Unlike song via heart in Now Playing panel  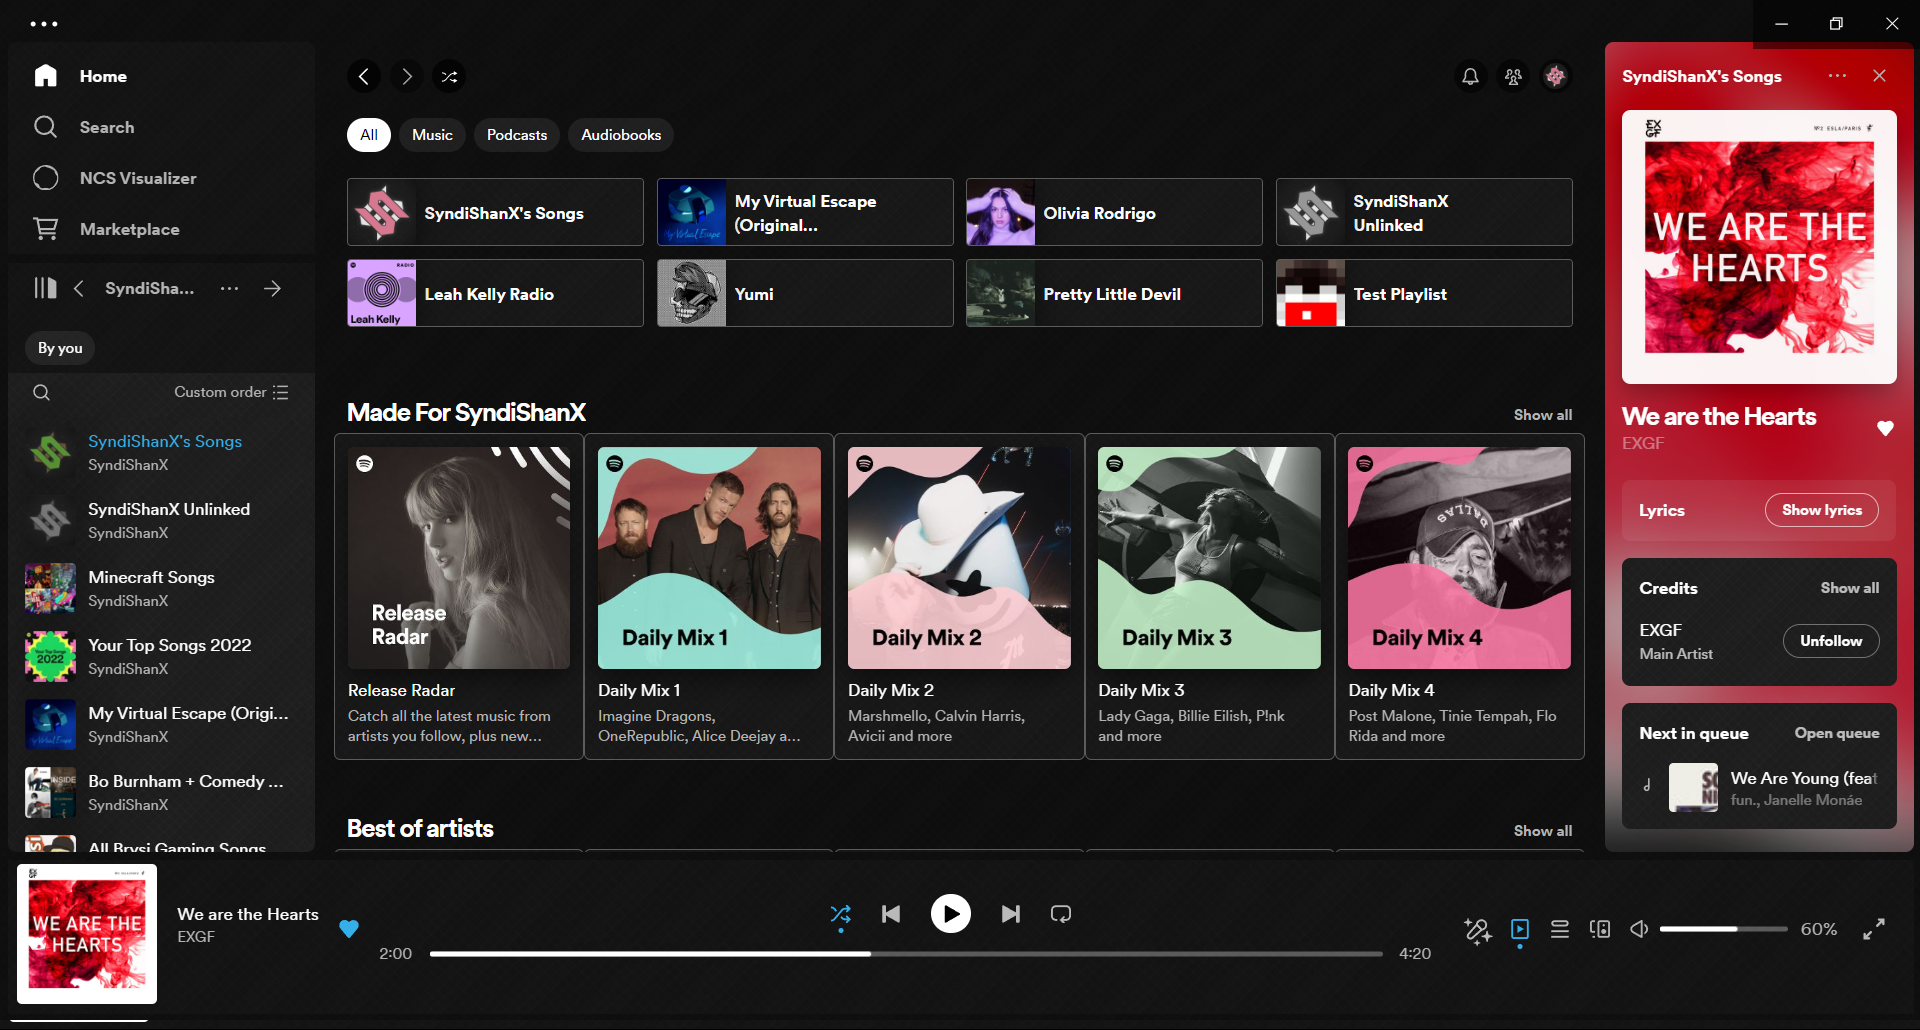1885,428
